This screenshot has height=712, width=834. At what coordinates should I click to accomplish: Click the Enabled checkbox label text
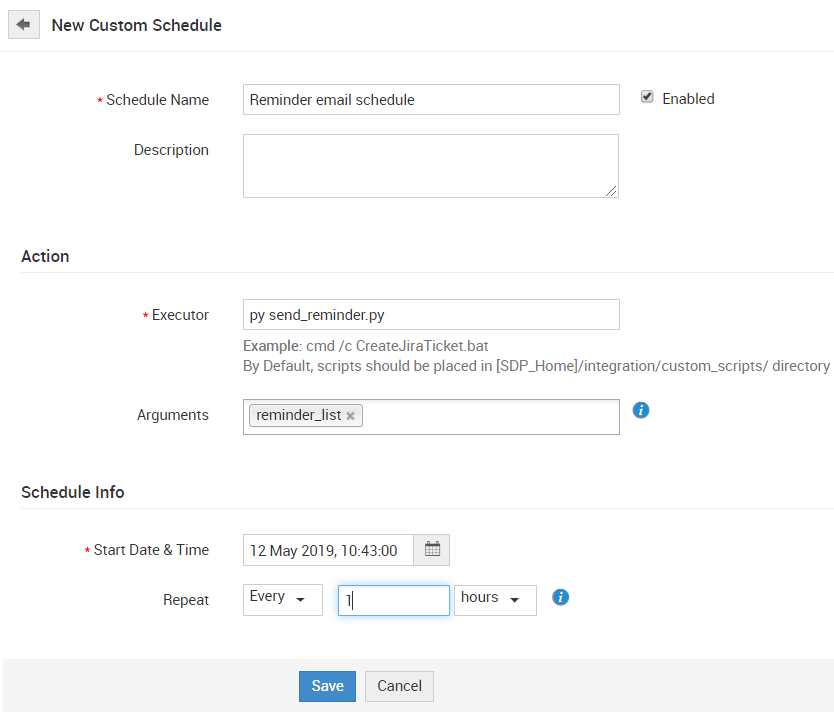[688, 99]
